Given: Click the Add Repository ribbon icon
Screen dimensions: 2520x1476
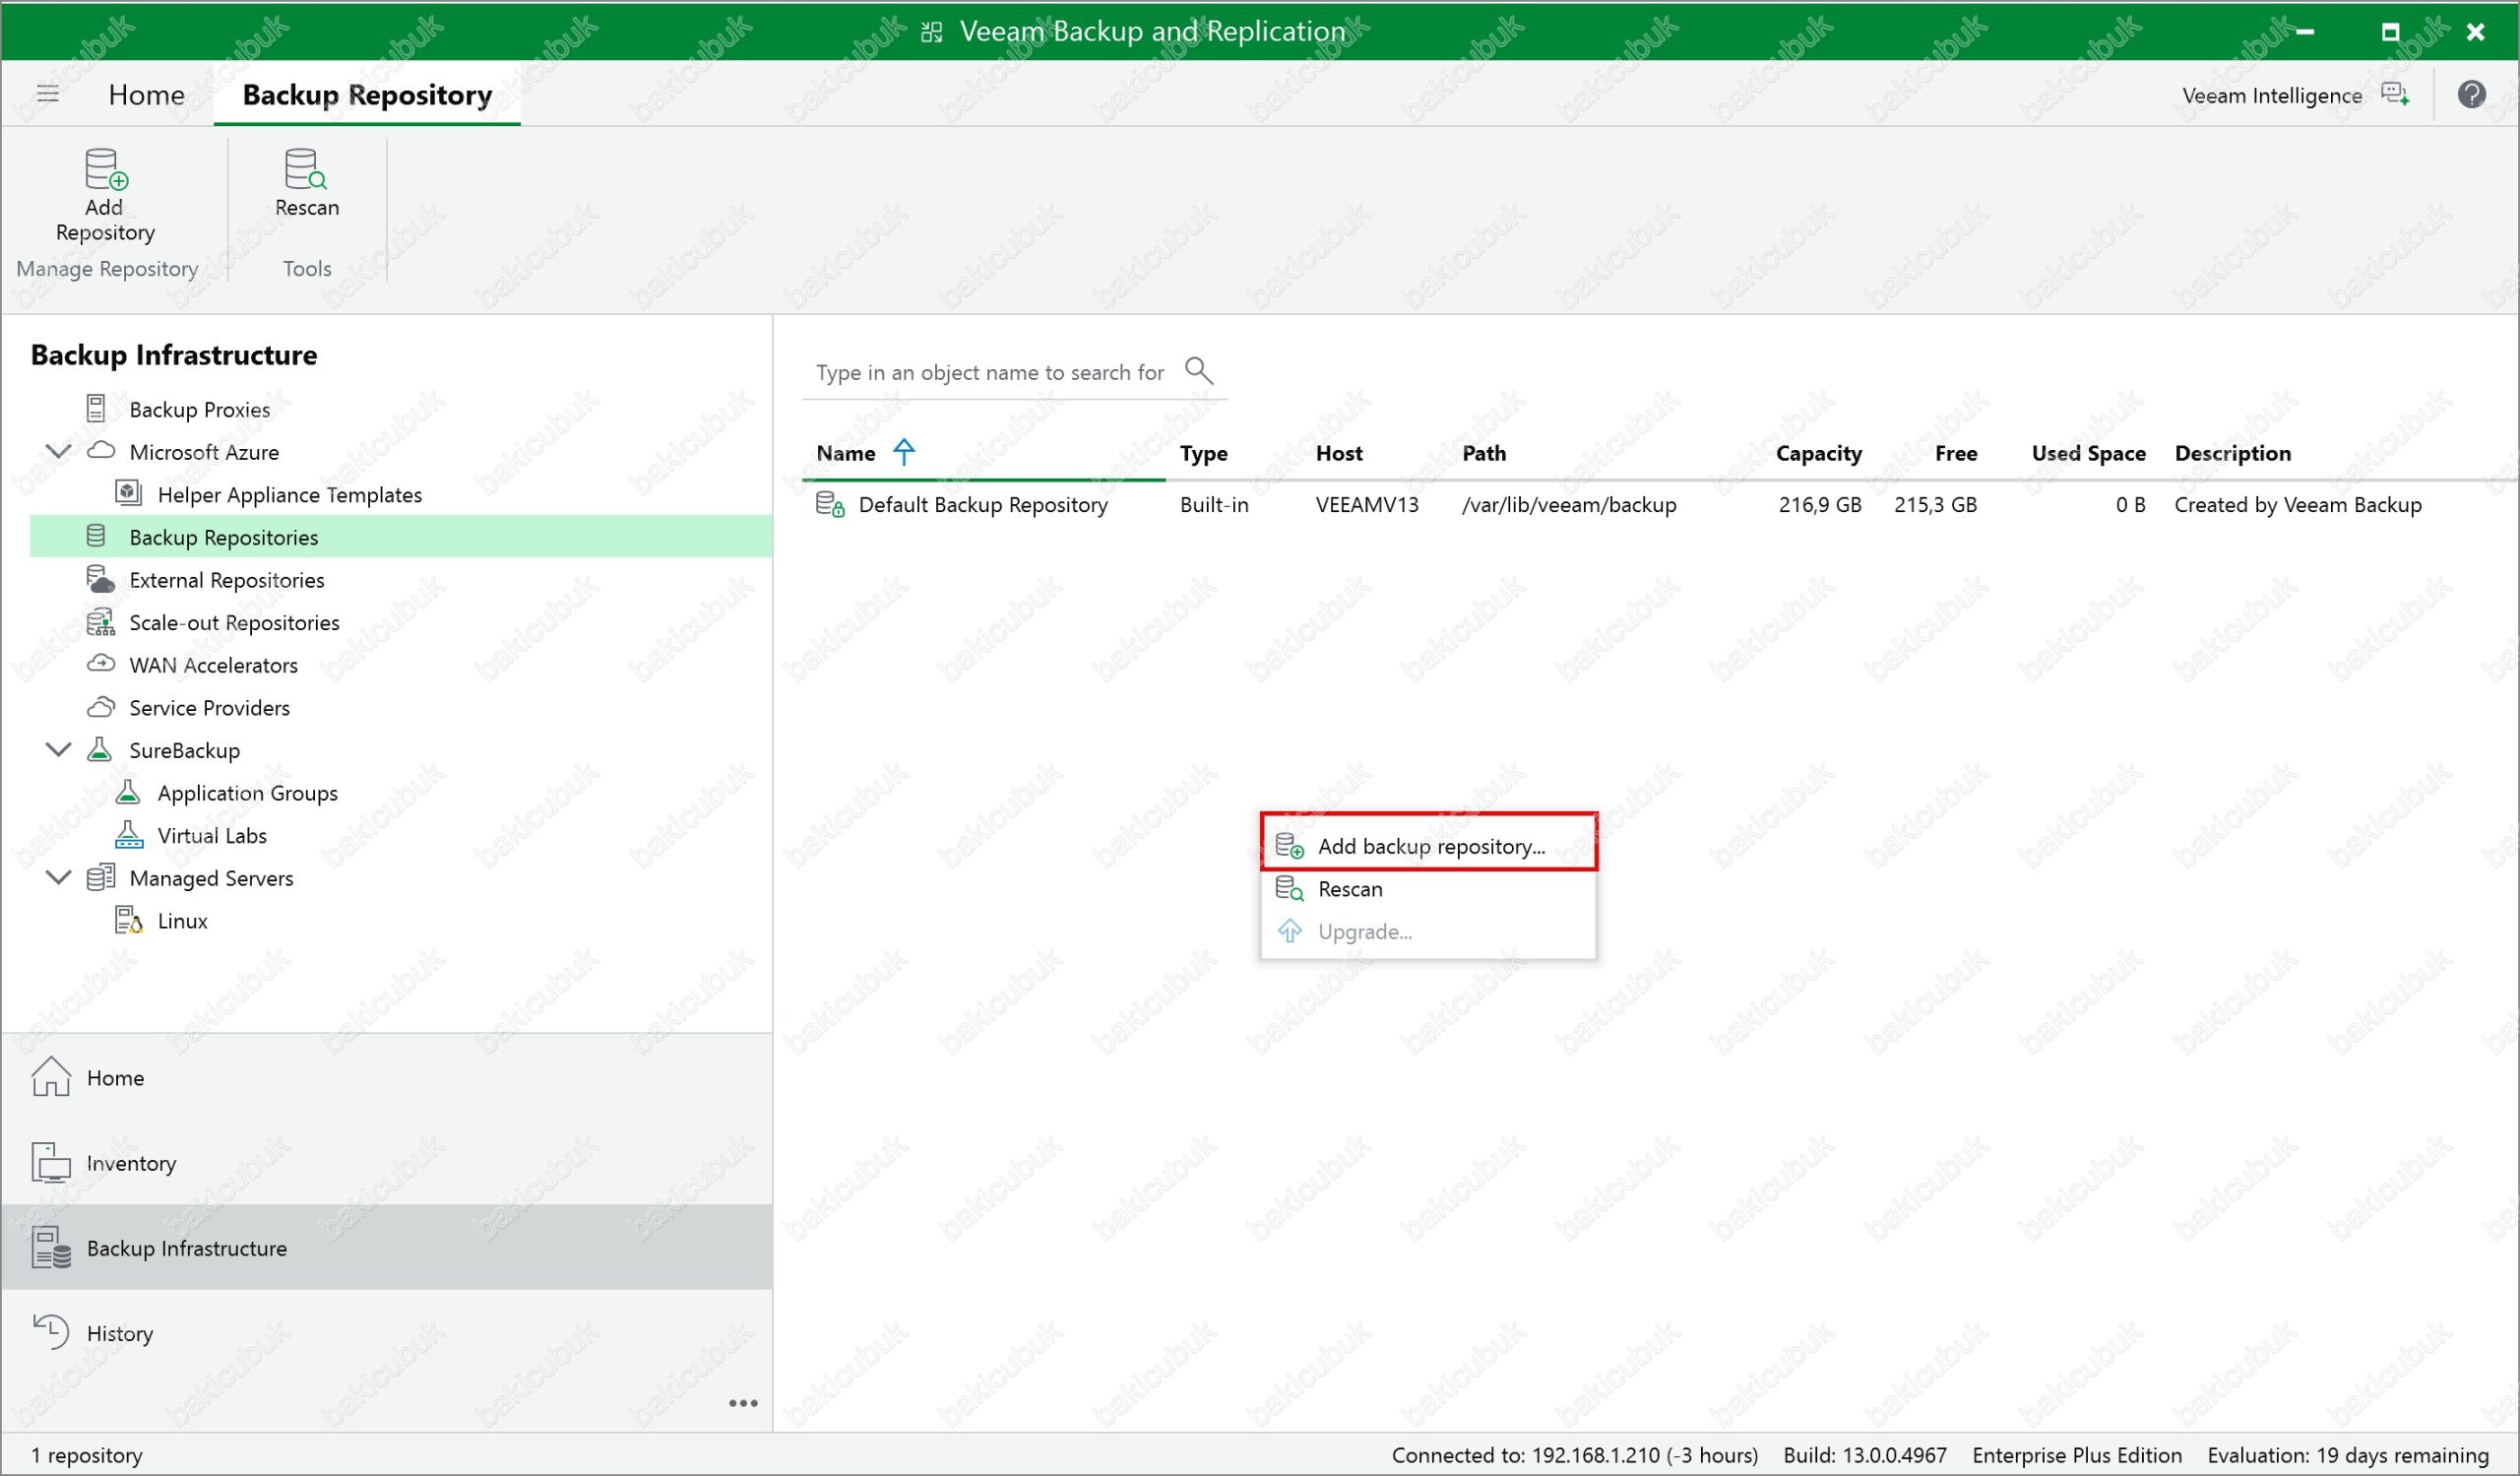Looking at the screenshot, I should (105, 170).
